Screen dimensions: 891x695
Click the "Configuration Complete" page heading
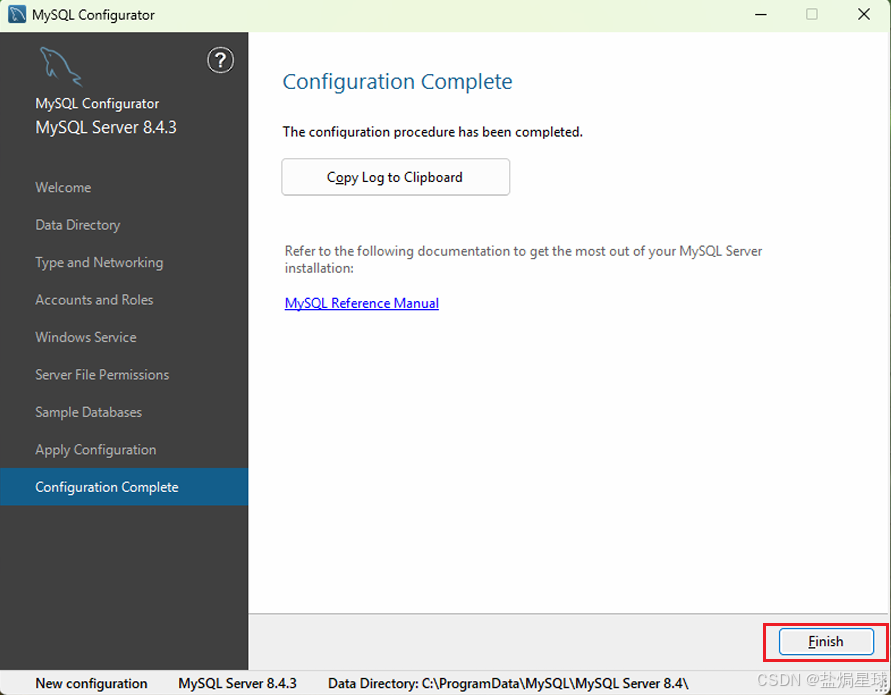click(x=397, y=82)
